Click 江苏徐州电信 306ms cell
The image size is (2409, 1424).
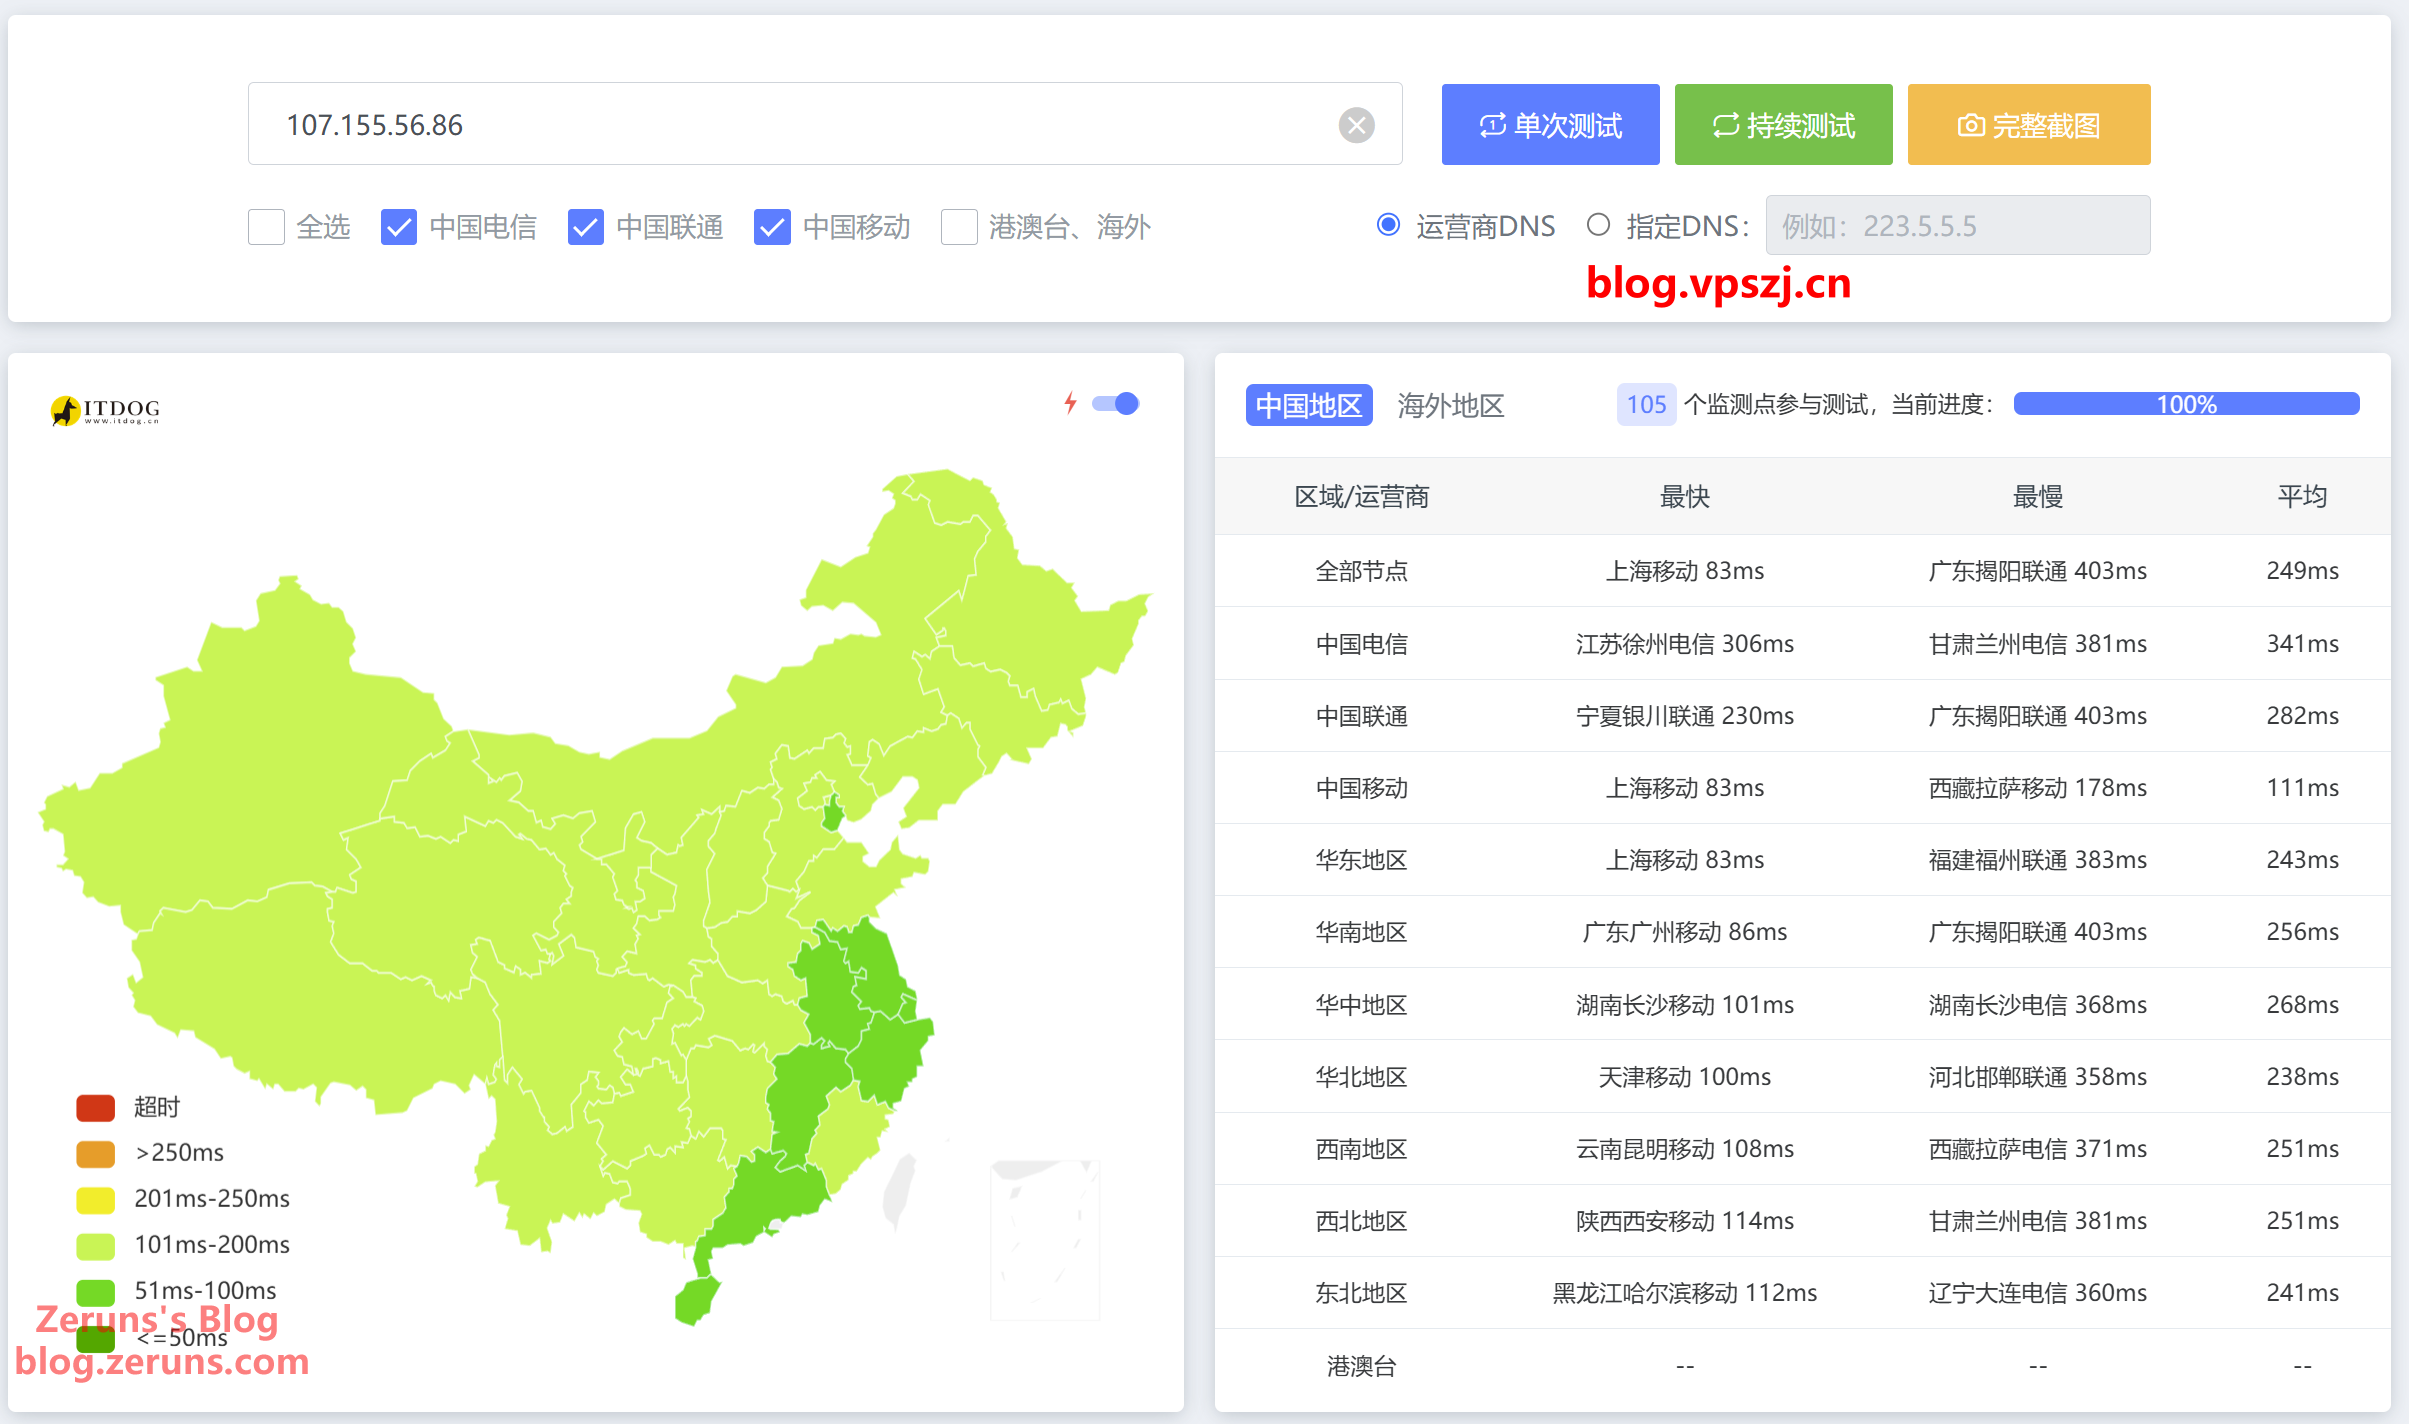coord(1685,643)
